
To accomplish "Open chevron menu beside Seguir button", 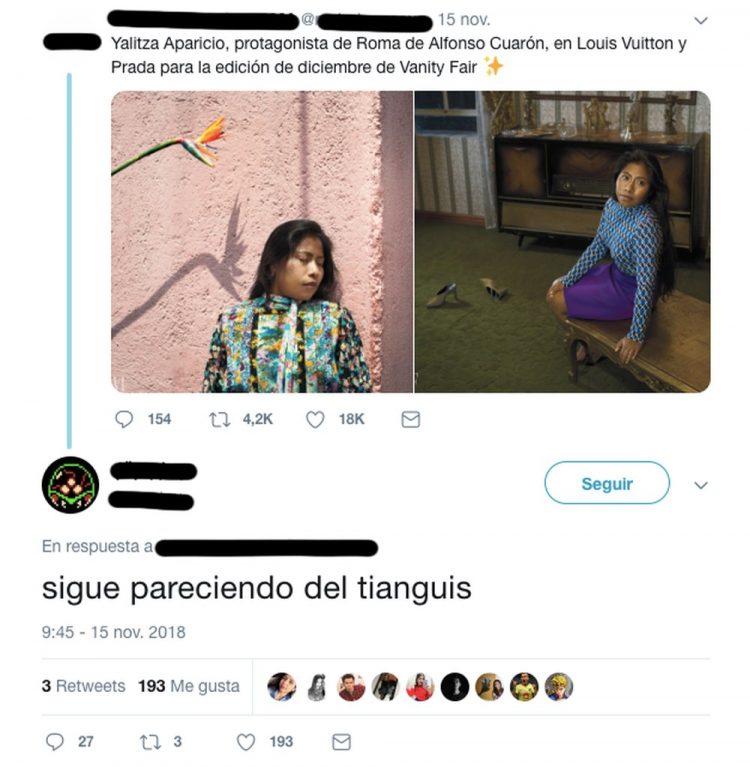I will pos(701,485).
